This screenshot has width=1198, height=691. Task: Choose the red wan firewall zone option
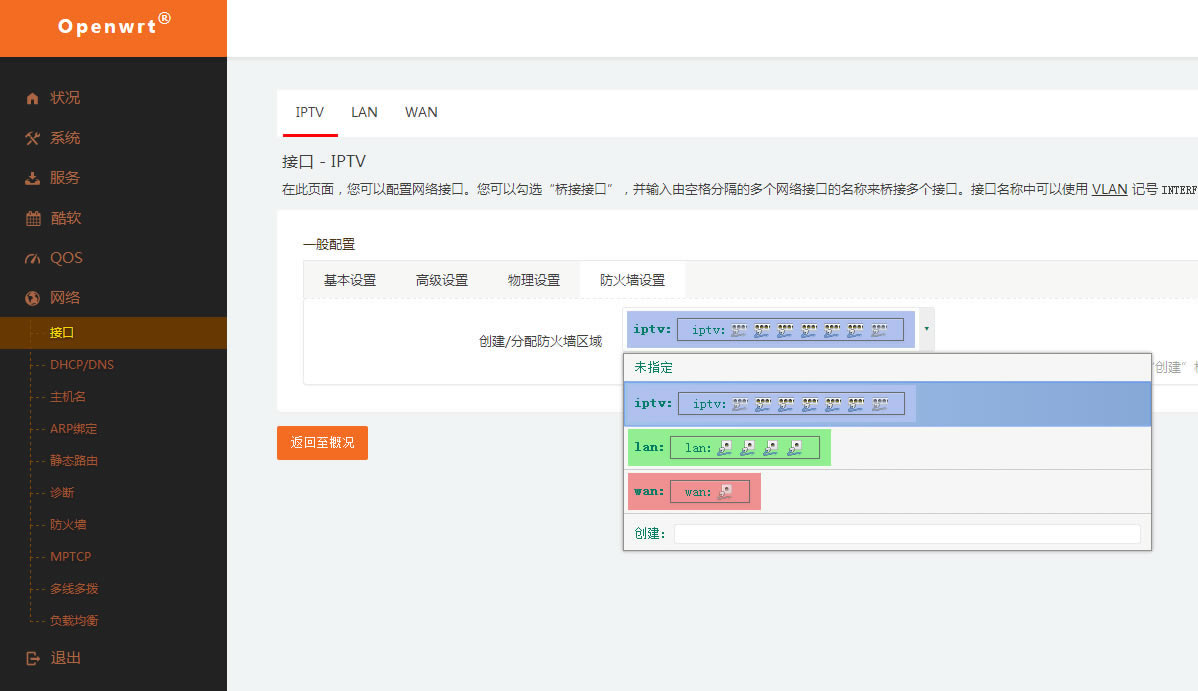pos(694,491)
